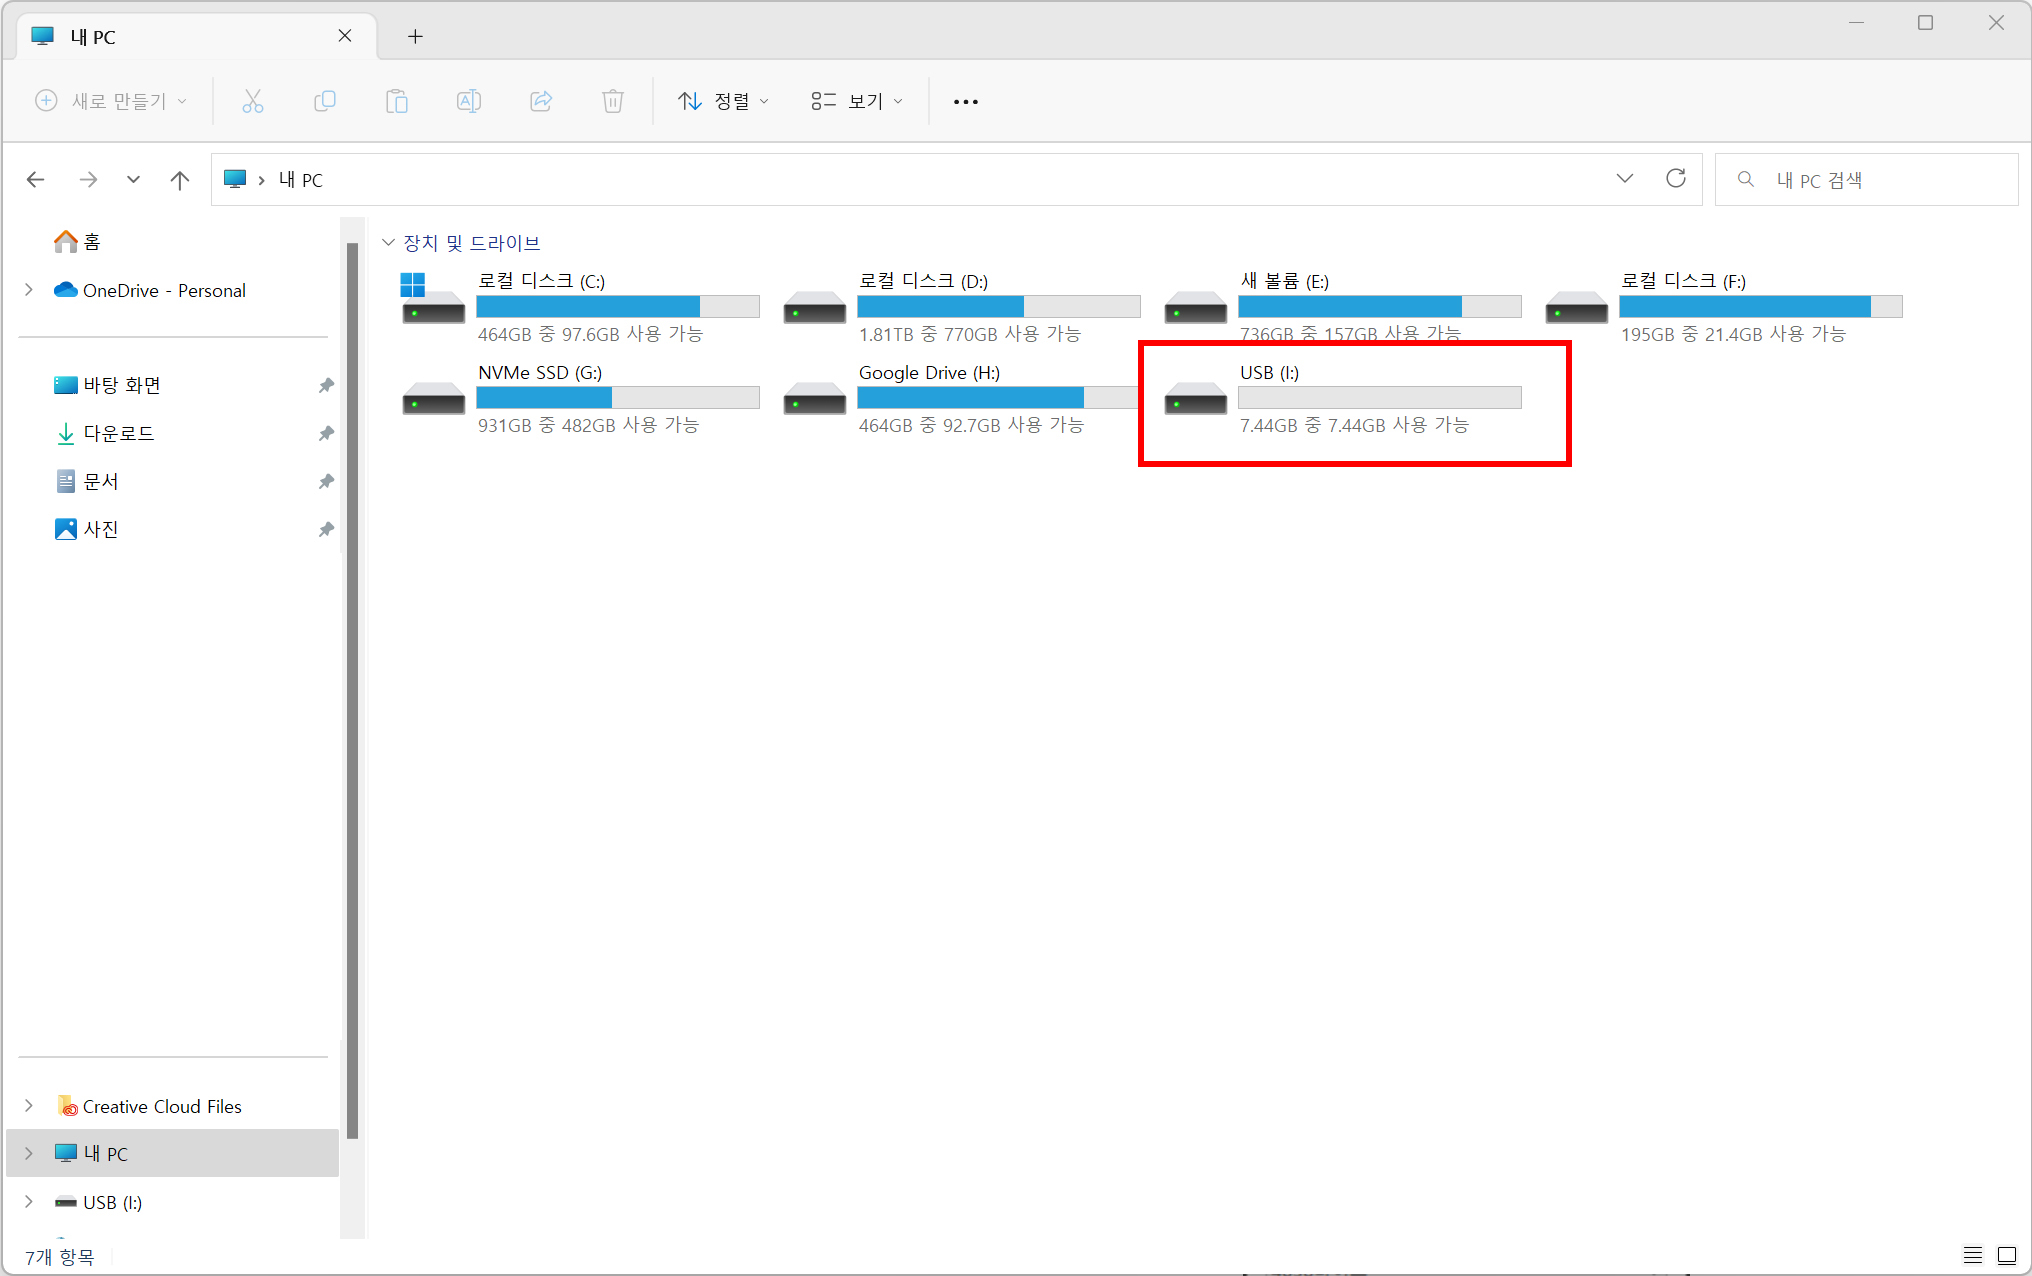Open the 정렬 sort dropdown
Image resolution: width=2032 pixels, height=1276 pixels.
click(x=723, y=101)
